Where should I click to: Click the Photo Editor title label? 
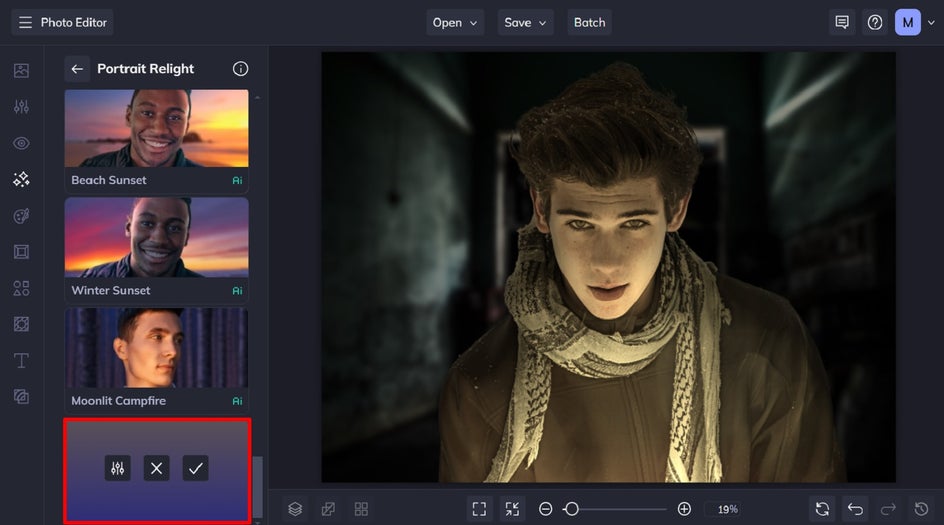[x=73, y=22]
